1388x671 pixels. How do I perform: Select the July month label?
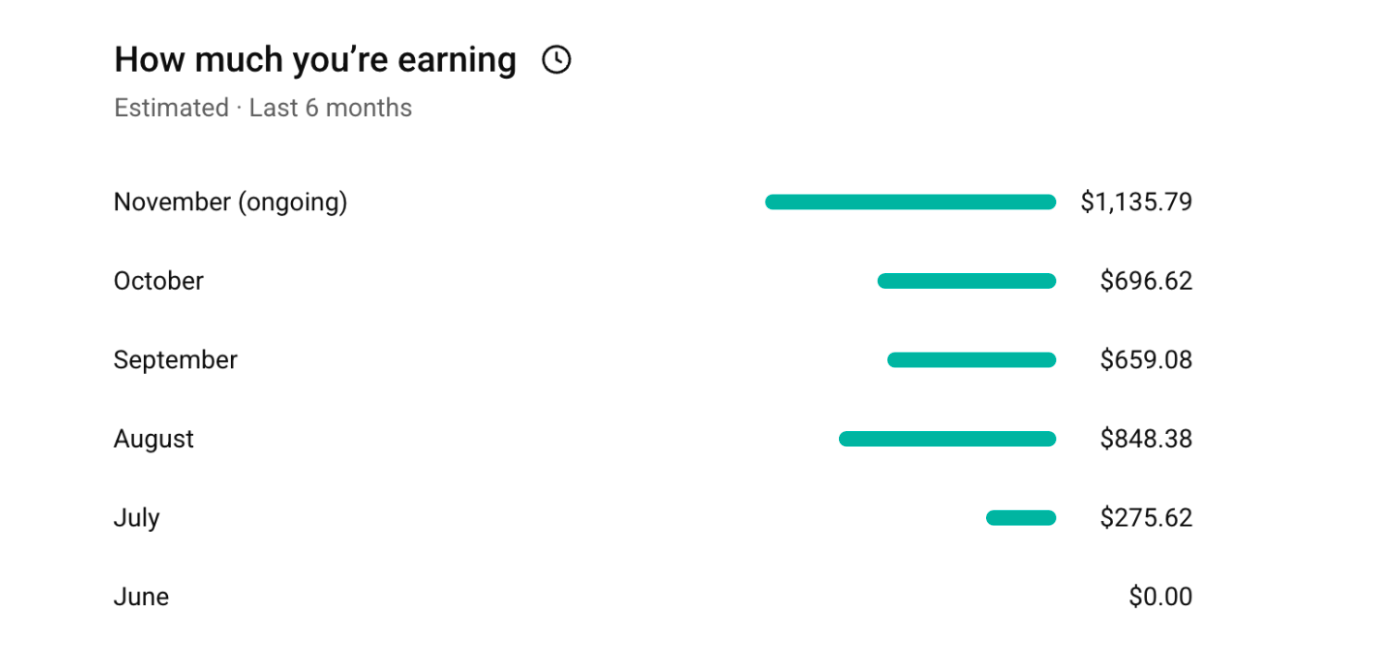point(136,518)
